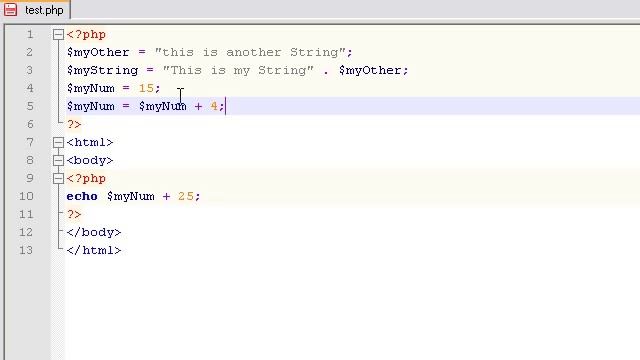Click the opening <?php tag on line 1
640x360 pixels.
pos(86,34)
